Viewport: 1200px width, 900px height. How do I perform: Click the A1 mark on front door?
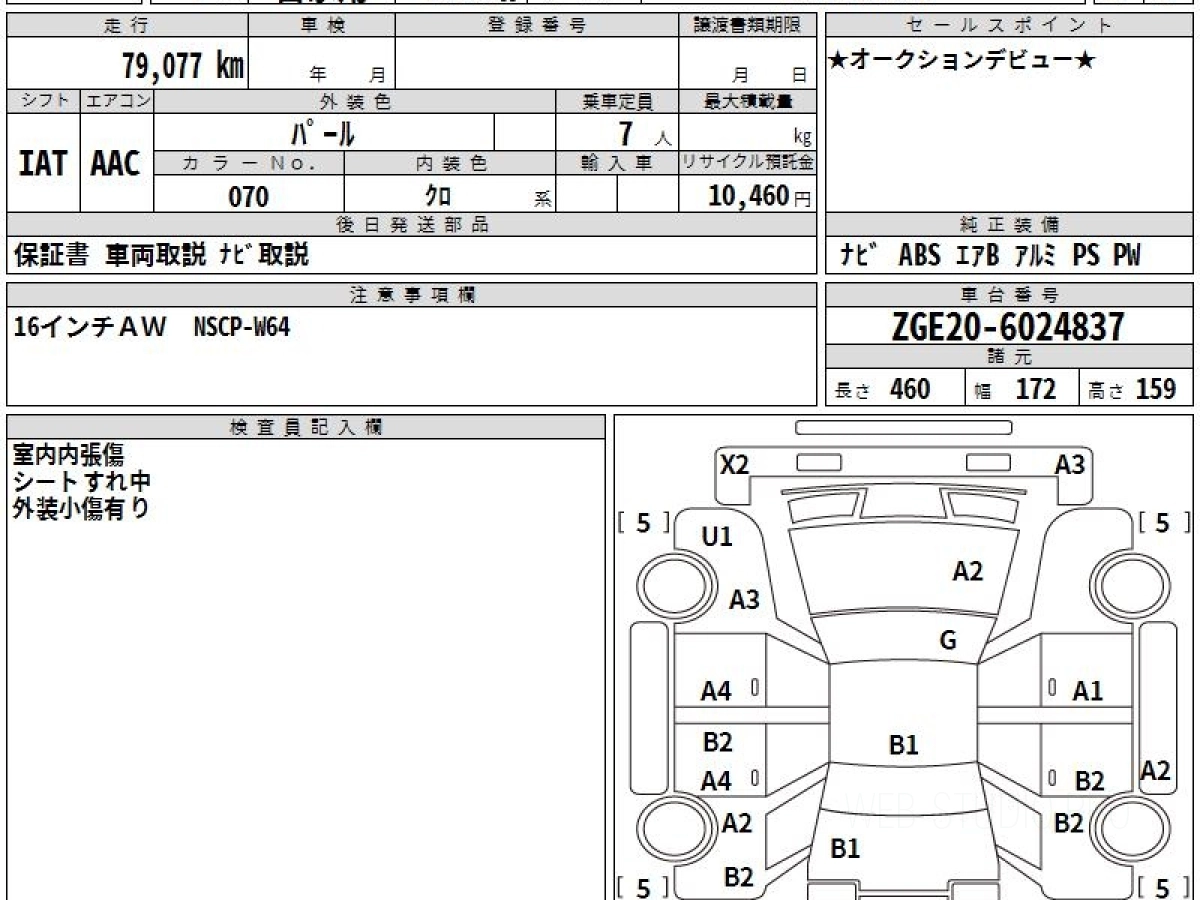[x=1088, y=690]
